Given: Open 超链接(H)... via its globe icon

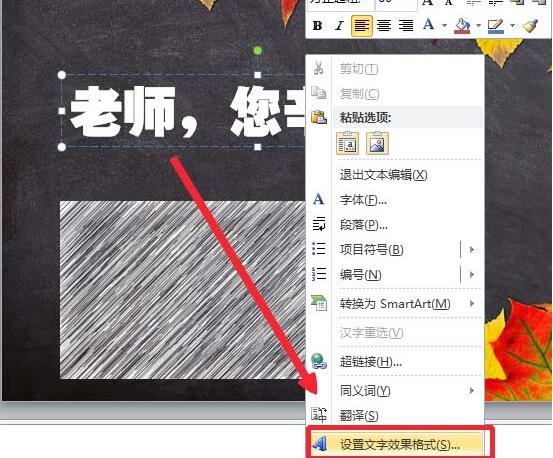Looking at the screenshot, I should coord(319,361).
